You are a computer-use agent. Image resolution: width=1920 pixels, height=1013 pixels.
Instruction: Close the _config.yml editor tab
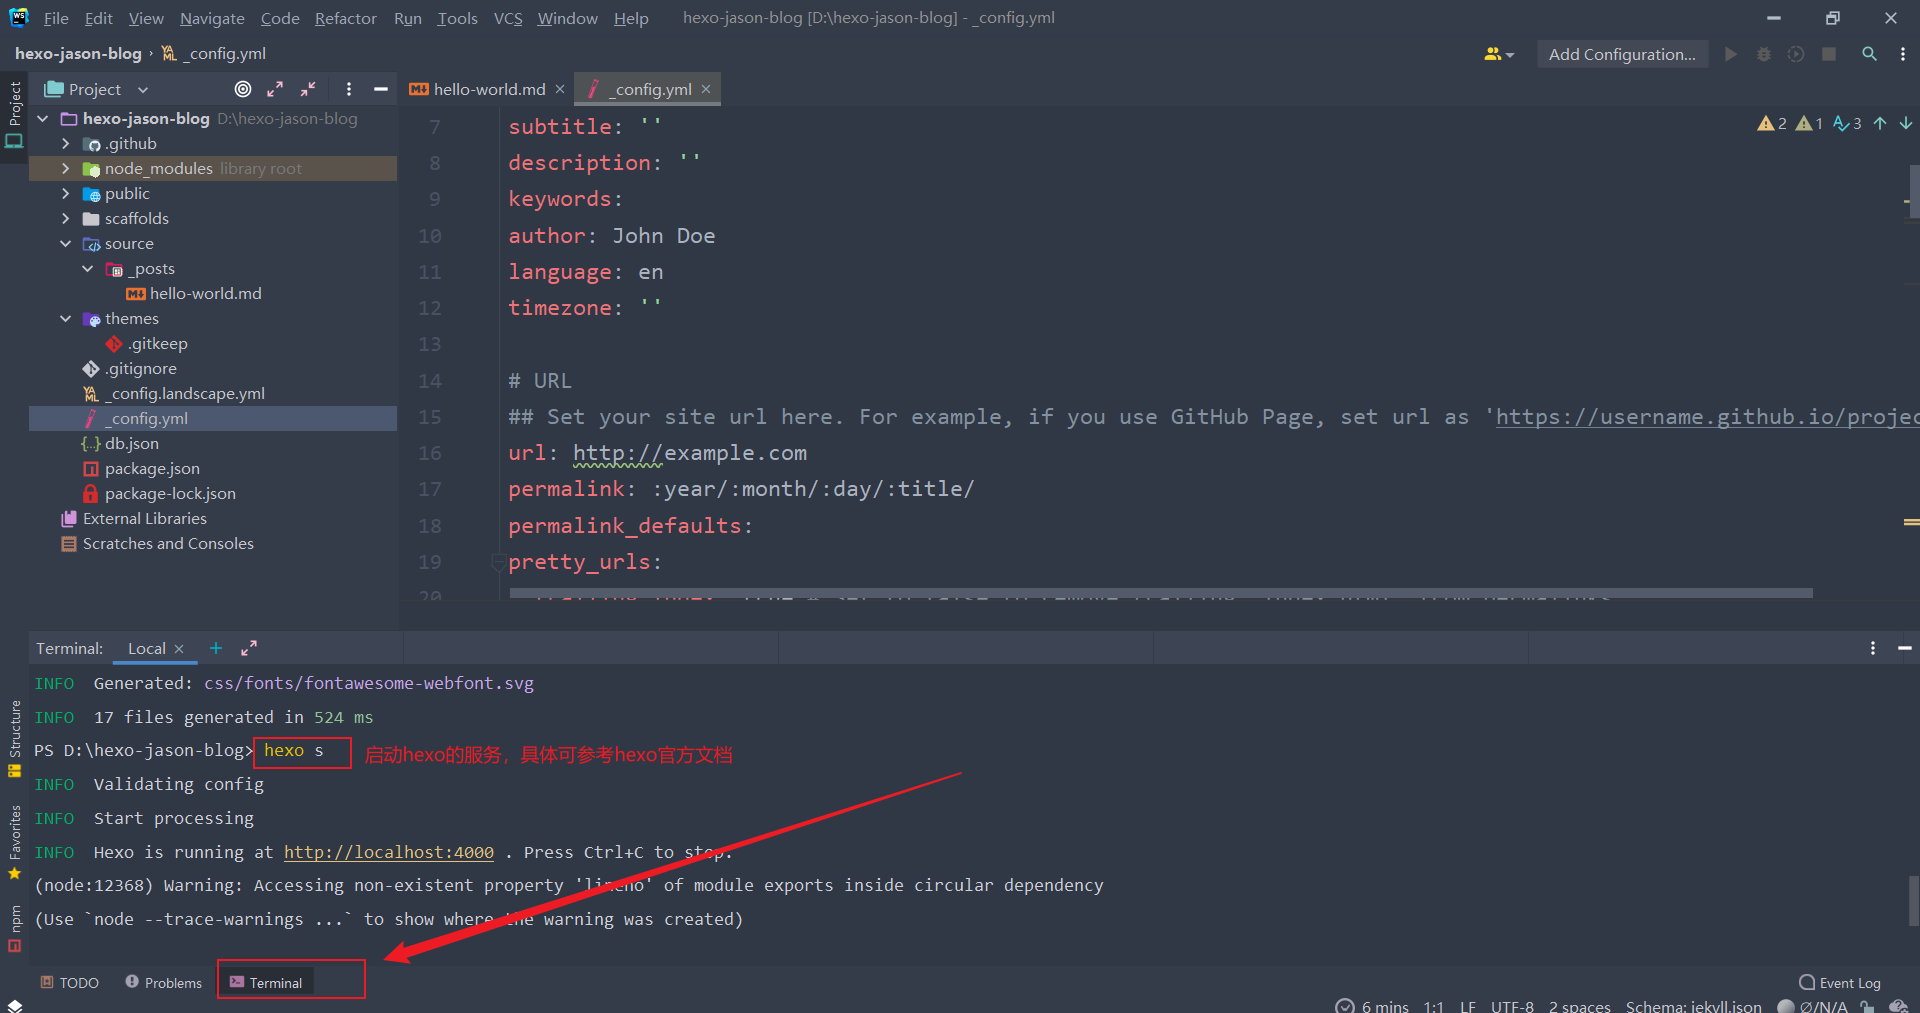706,89
